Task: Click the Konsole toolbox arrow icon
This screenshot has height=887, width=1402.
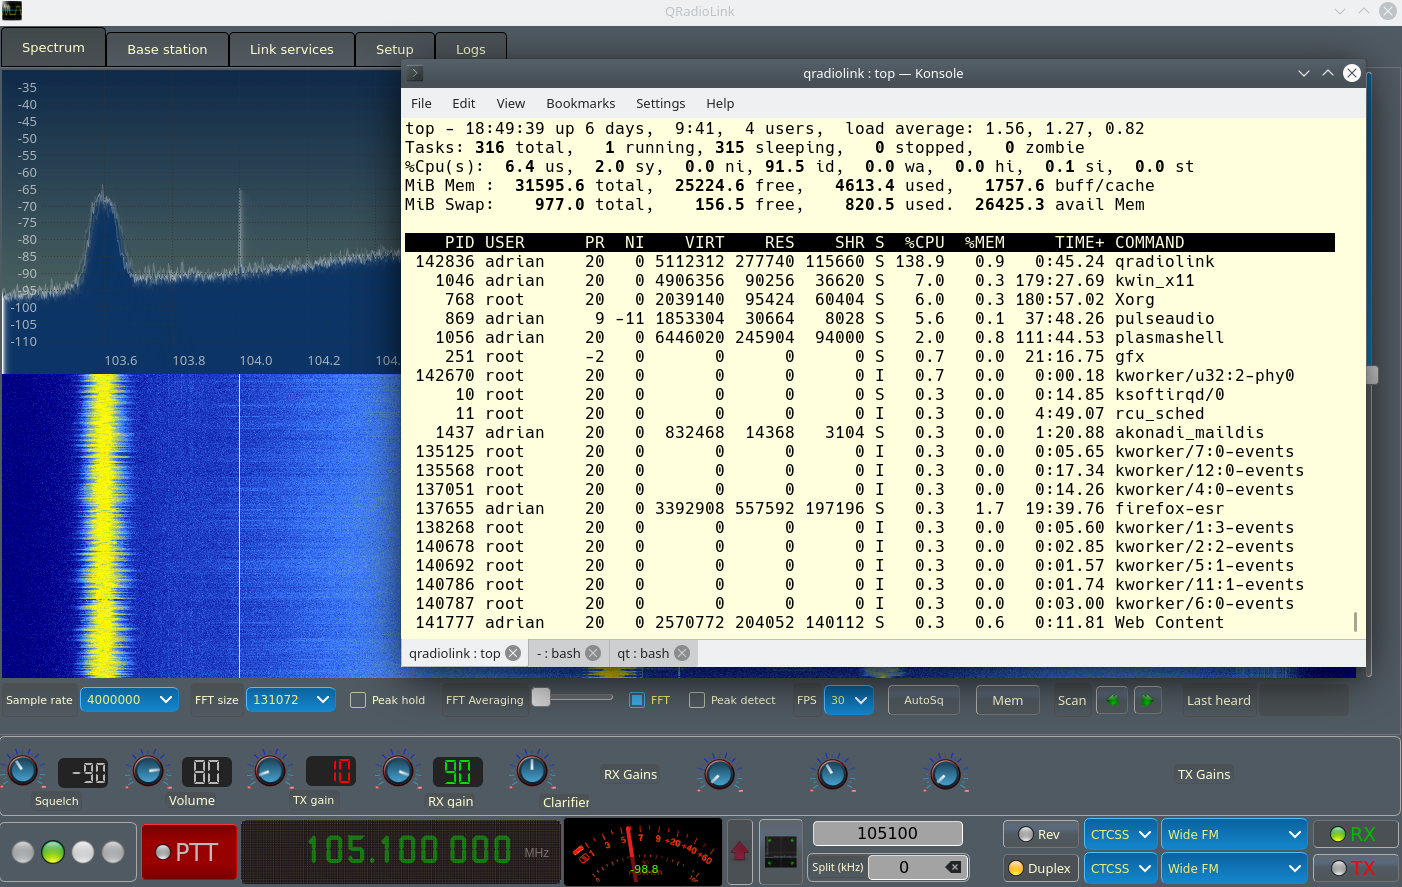Action: 413,73
